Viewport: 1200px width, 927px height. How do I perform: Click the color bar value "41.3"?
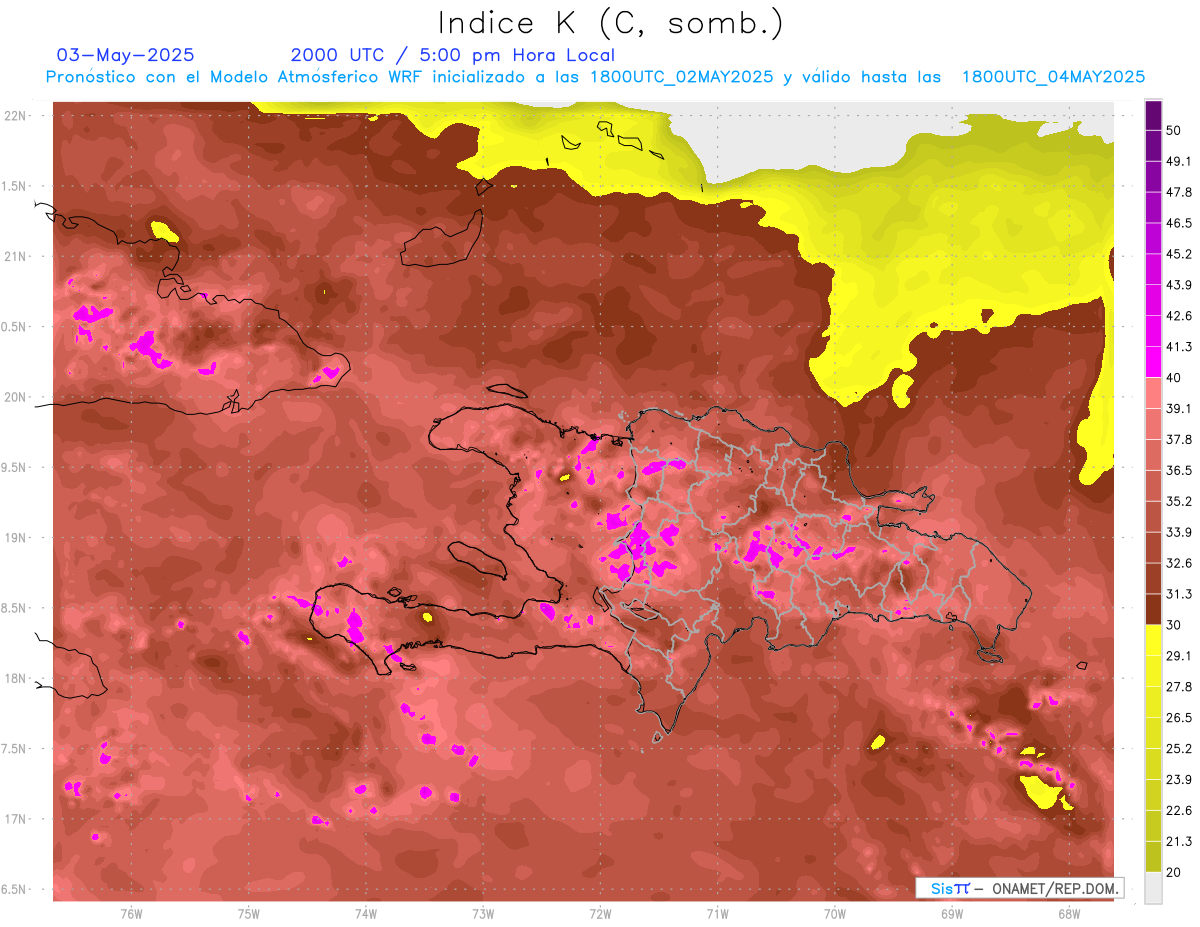coord(1181,347)
